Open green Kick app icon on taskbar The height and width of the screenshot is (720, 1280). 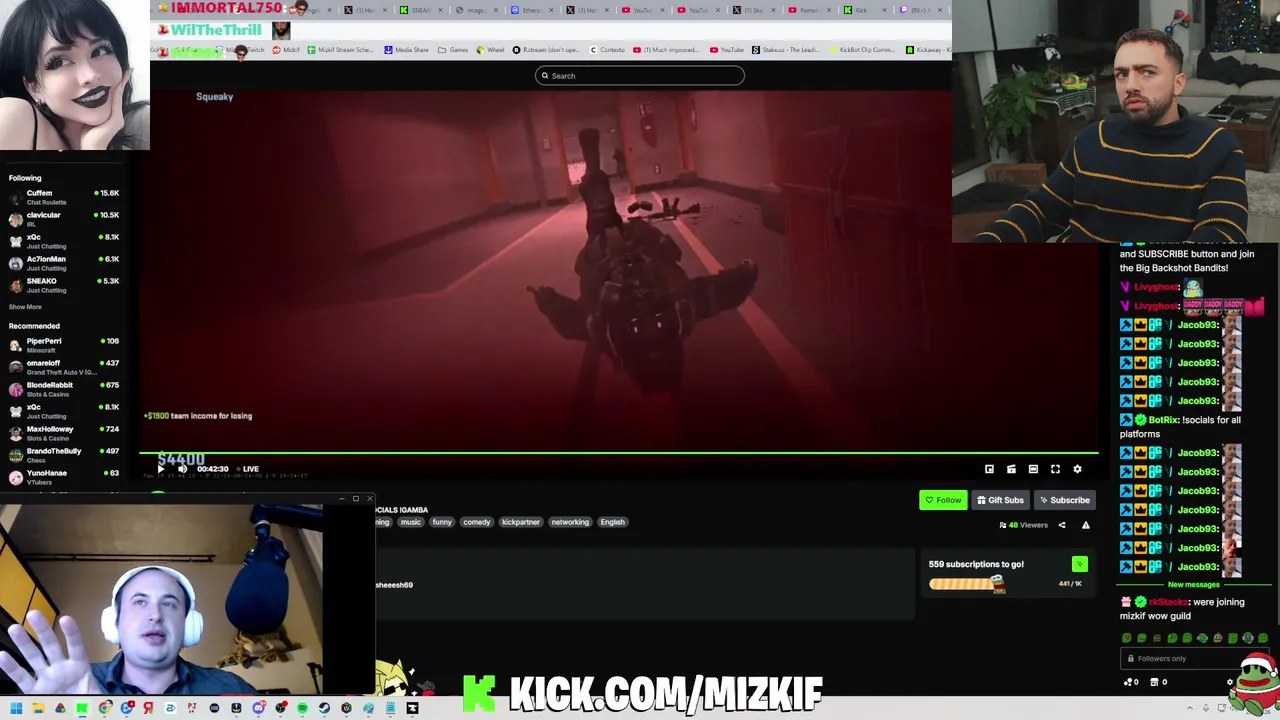click(82, 708)
